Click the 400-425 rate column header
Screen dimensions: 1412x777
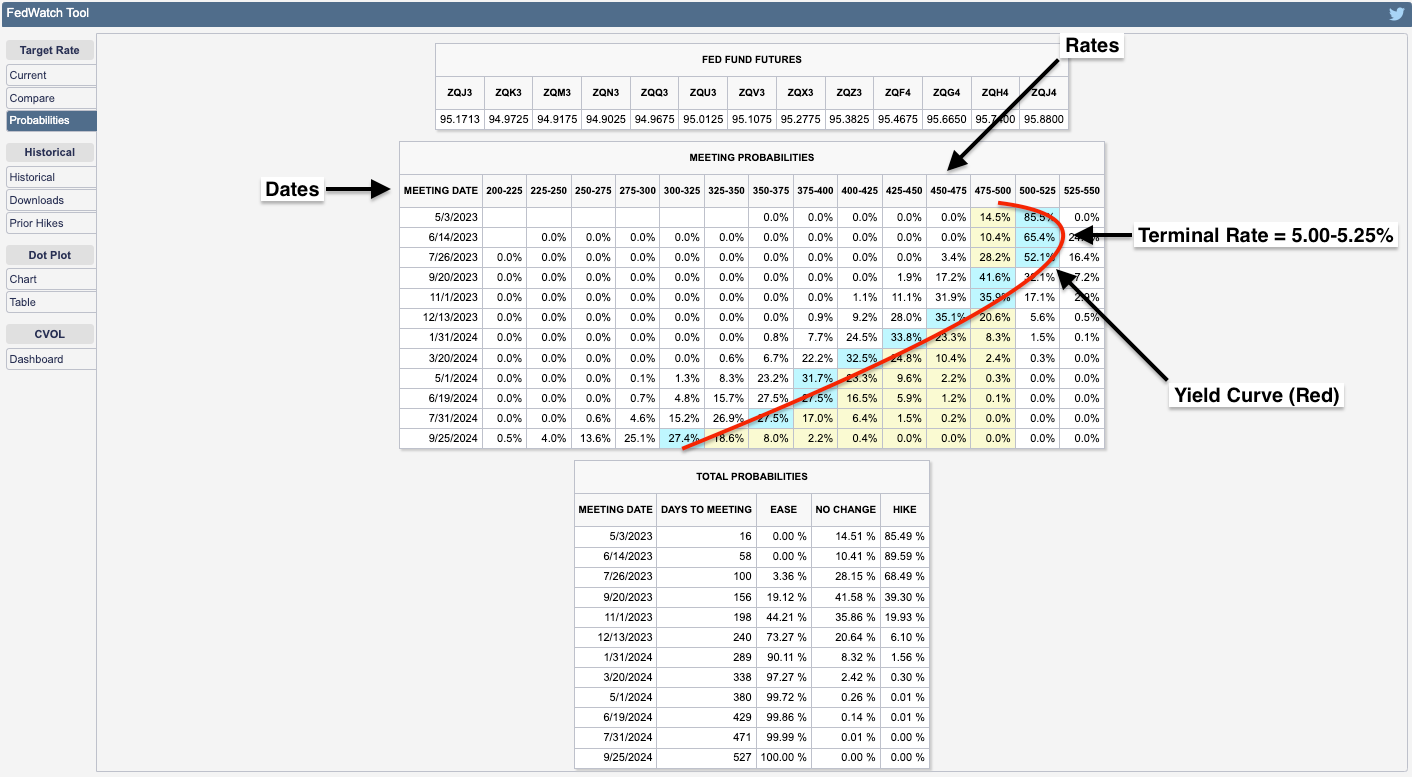click(x=860, y=190)
